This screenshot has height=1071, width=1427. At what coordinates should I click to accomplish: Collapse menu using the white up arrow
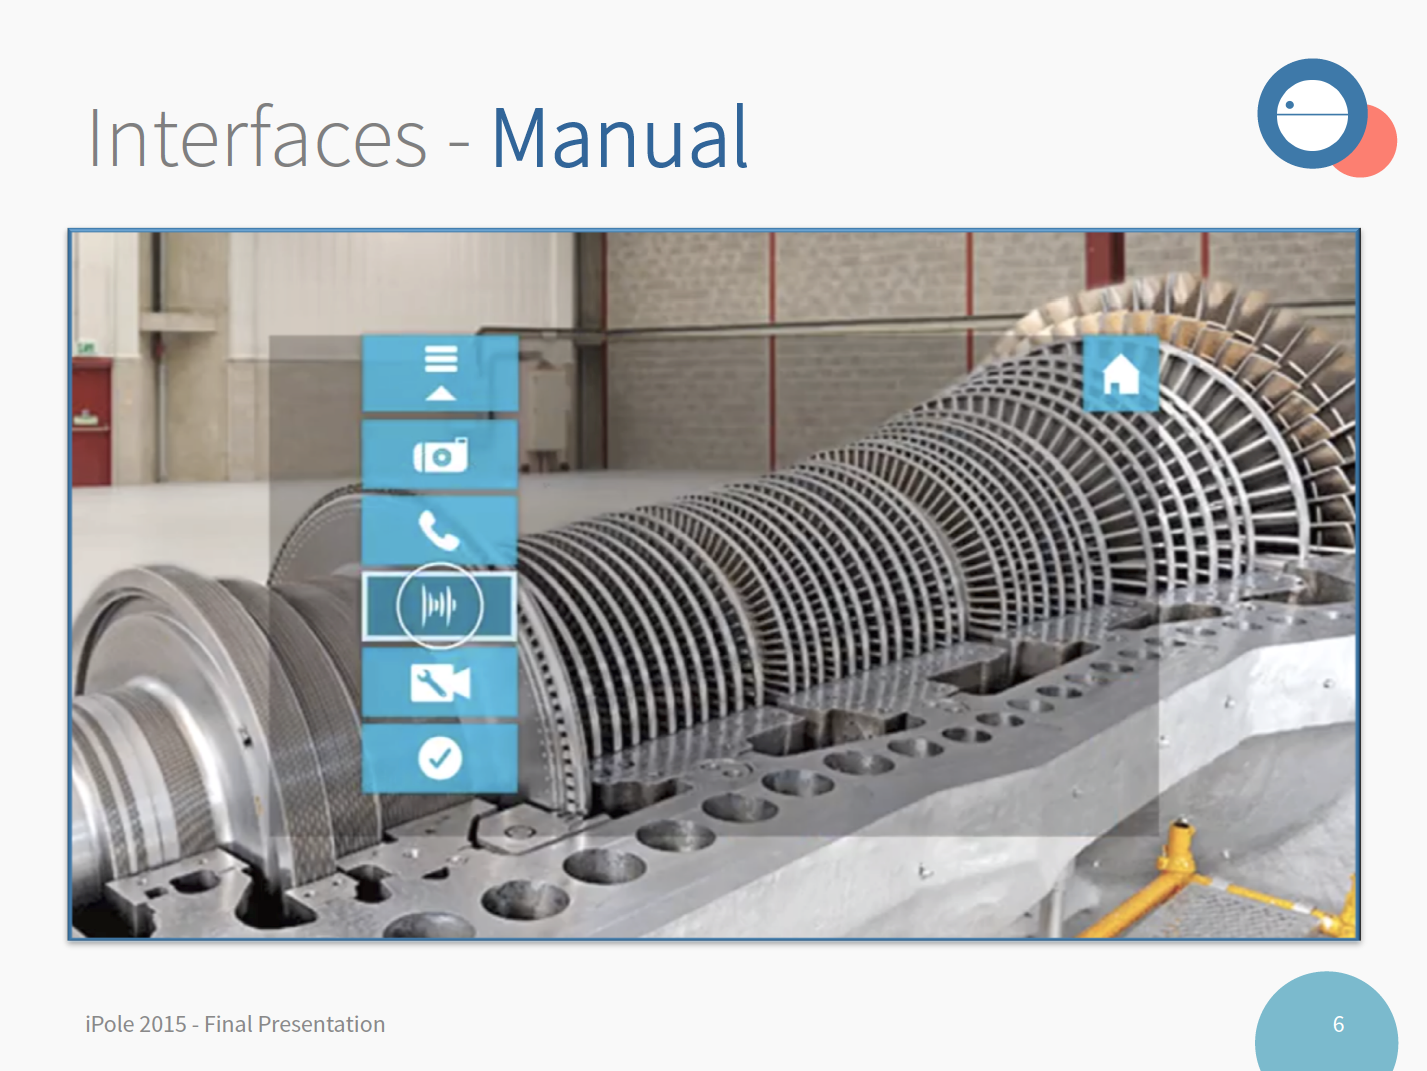(440, 394)
